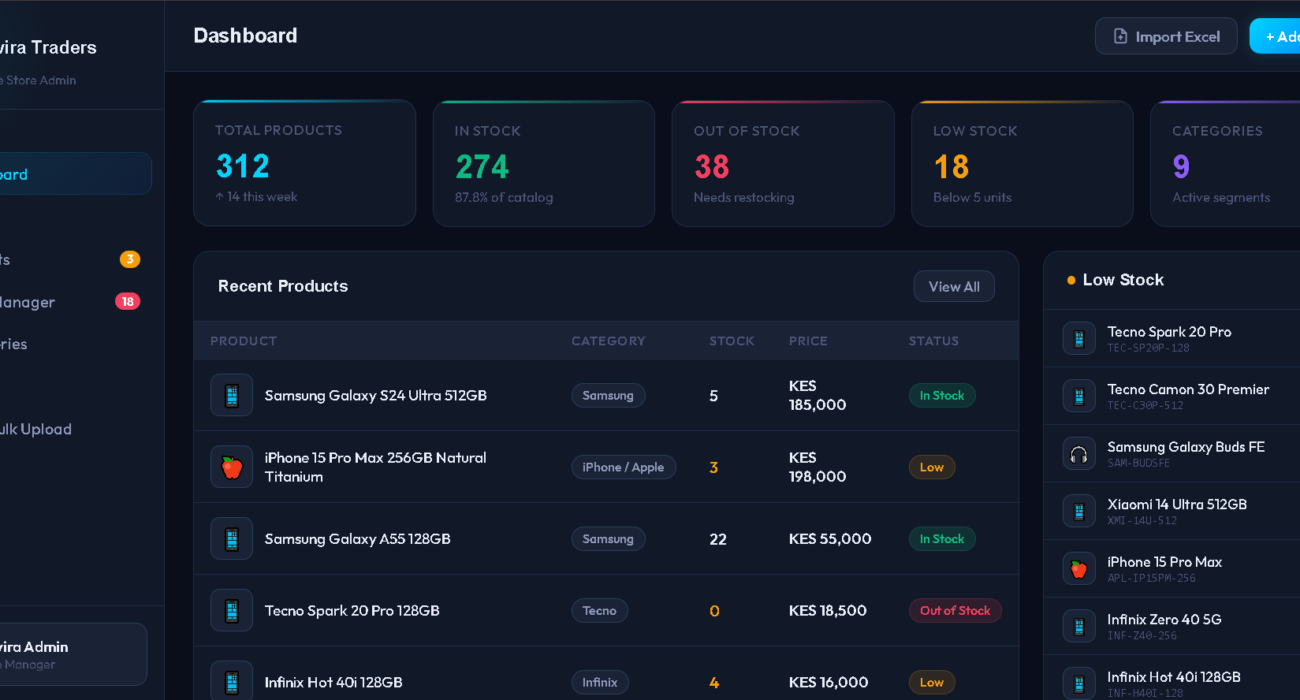Viewport: 1300px width, 700px height.
Task: Click the Infinix Zero 40 5G phone icon
Action: click(x=1078, y=626)
